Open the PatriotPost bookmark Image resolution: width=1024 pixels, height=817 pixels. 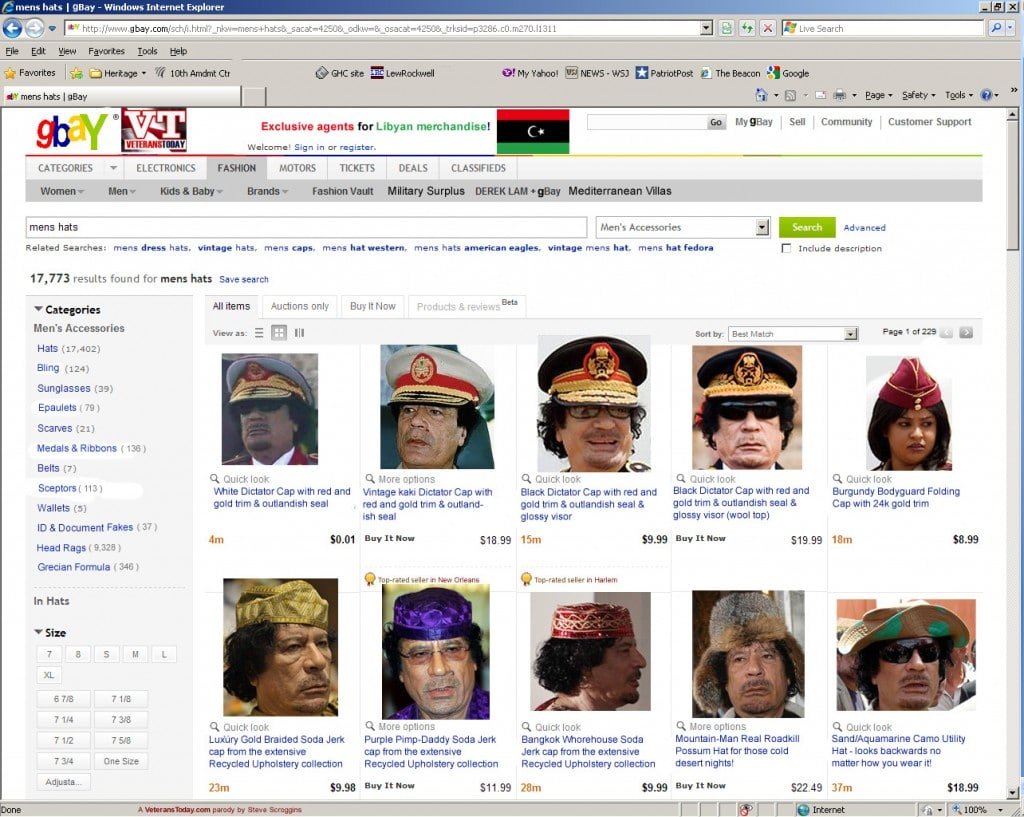click(664, 73)
